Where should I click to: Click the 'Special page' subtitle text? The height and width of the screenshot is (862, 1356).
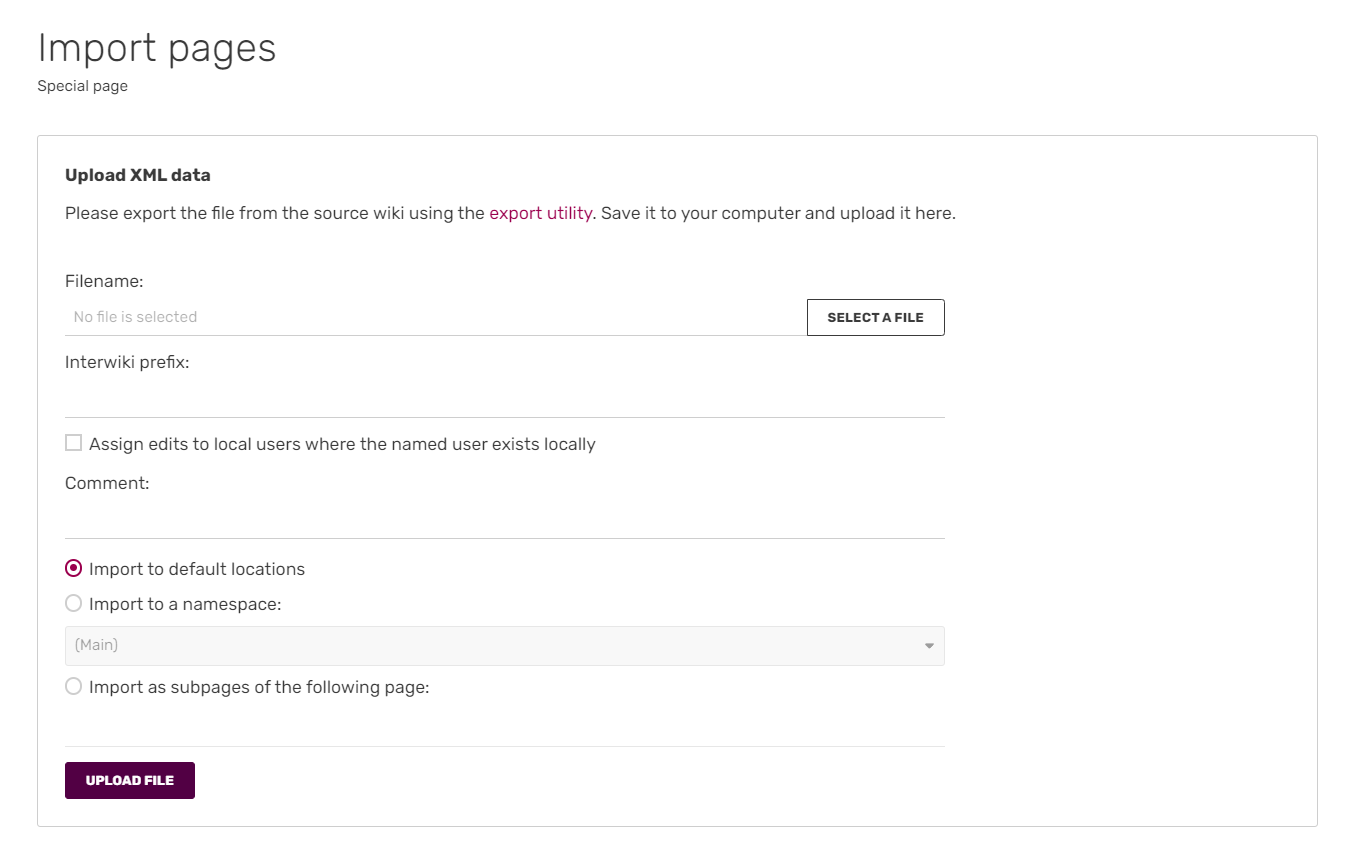click(x=83, y=86)
